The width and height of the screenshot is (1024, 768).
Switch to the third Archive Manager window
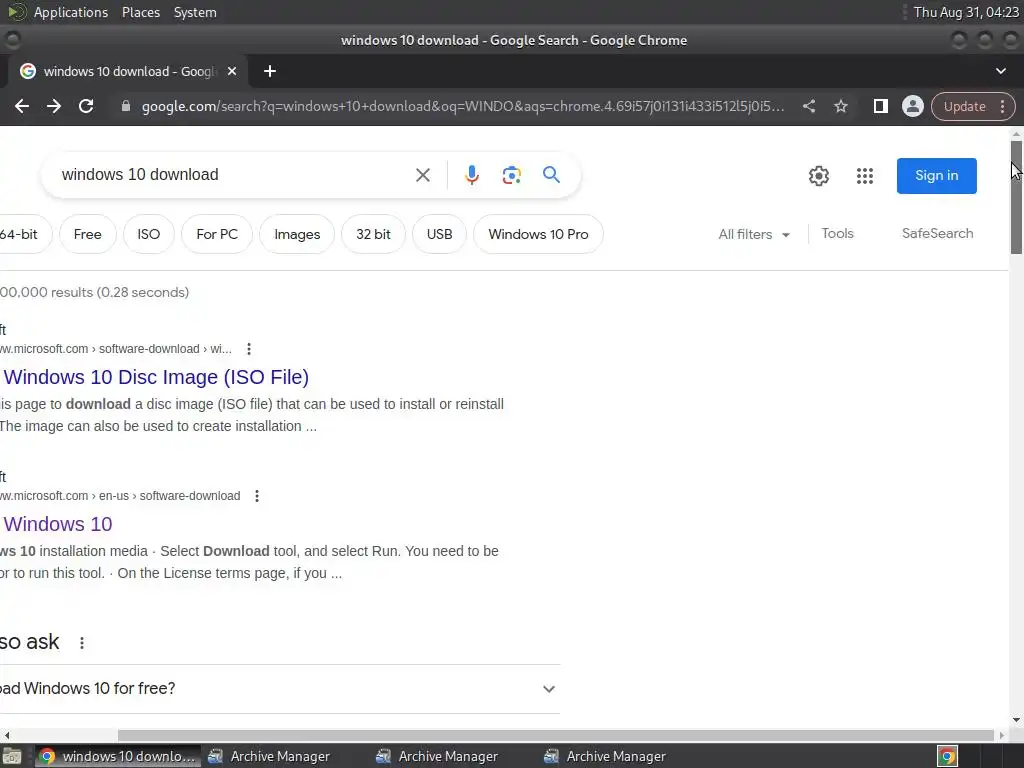tap(605, 756)
